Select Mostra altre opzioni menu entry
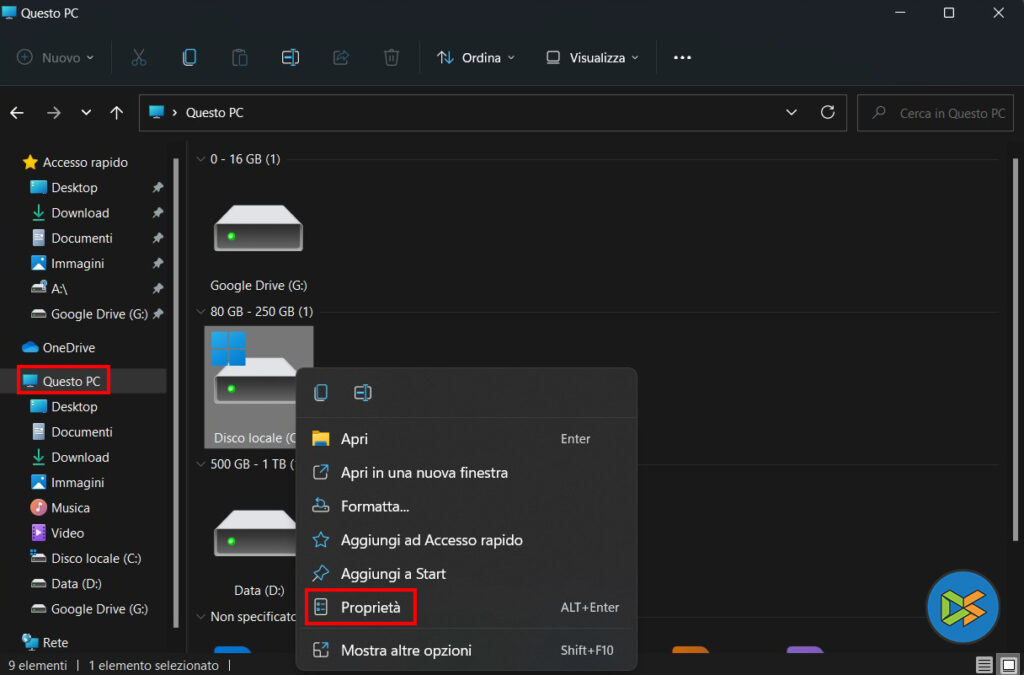Viewport: 1024px width, 675px height. (x=405, y=650)
